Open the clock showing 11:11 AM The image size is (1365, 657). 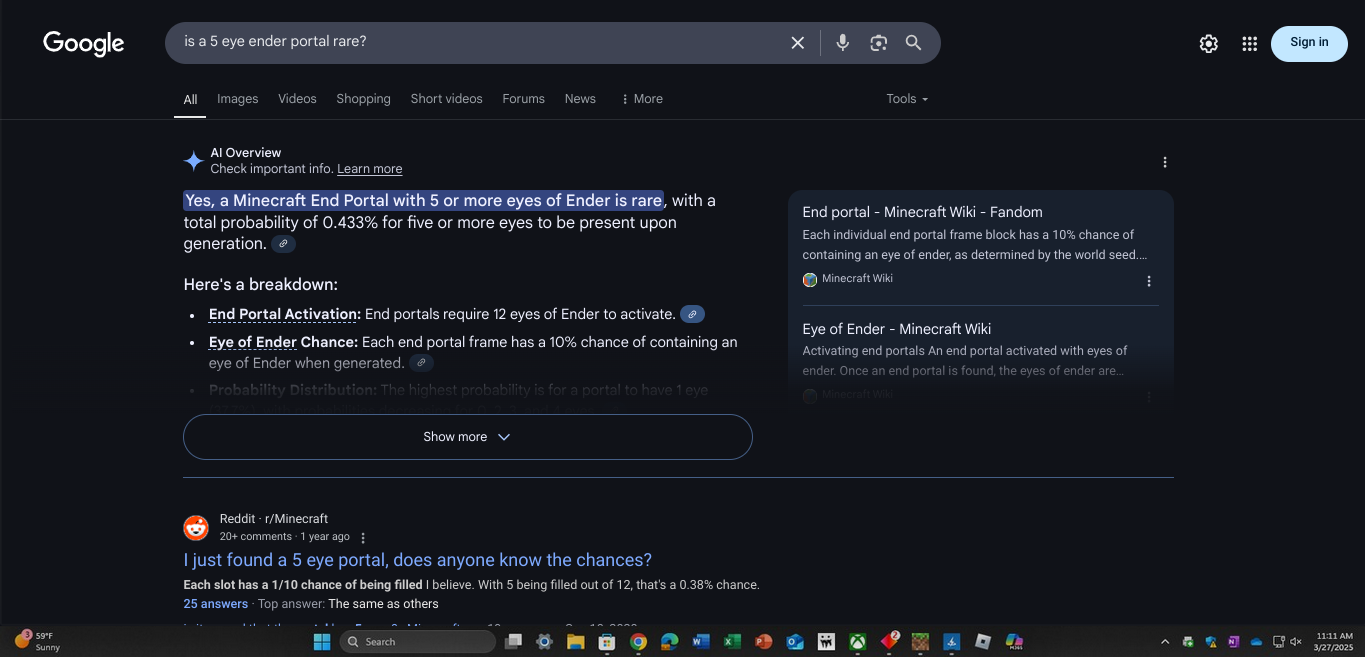pos(1334,642)
